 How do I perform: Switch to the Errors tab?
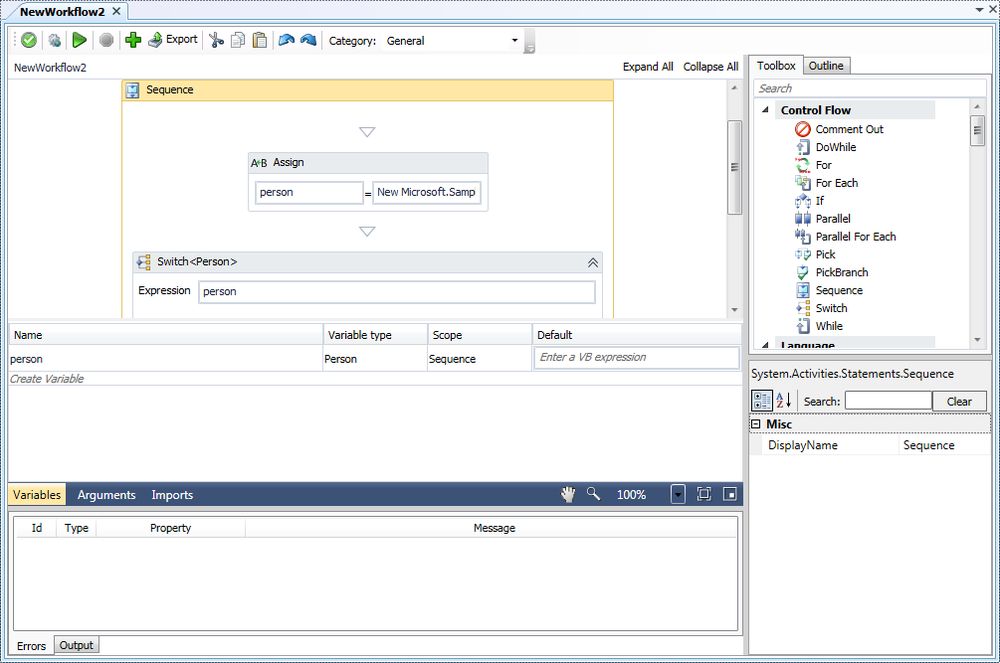point(31,646)
